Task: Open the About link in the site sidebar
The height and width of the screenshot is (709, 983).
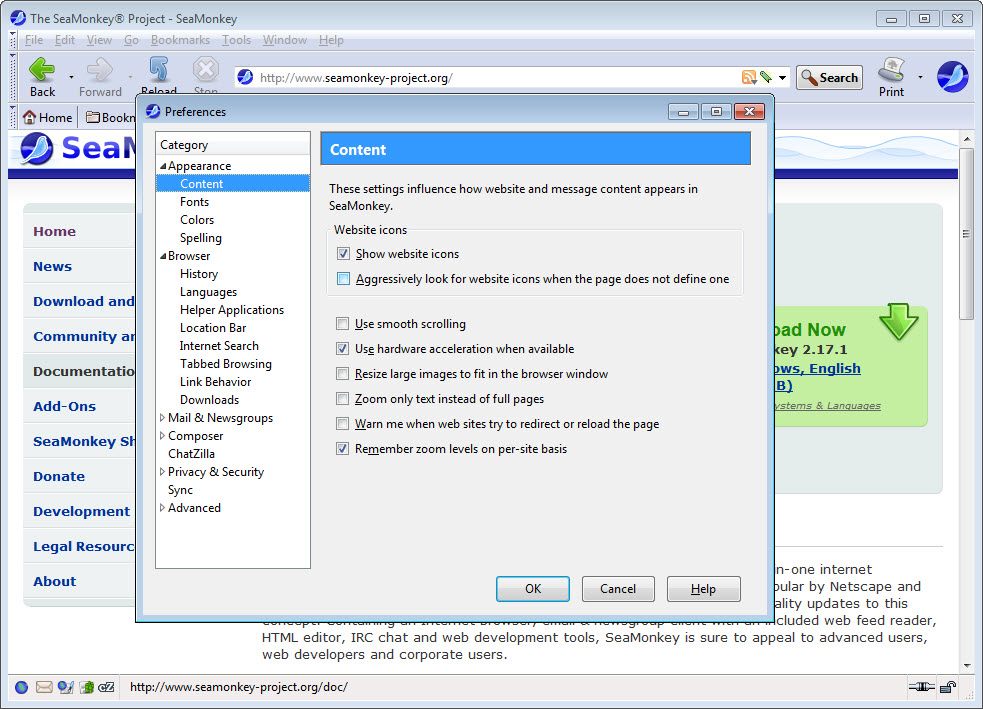Action: 55,582
